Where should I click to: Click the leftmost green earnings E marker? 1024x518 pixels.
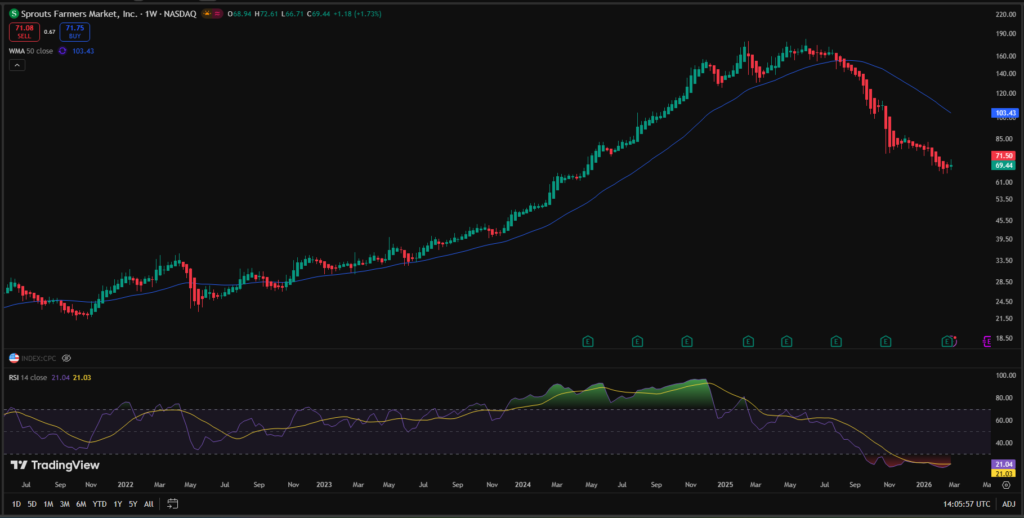587,342
